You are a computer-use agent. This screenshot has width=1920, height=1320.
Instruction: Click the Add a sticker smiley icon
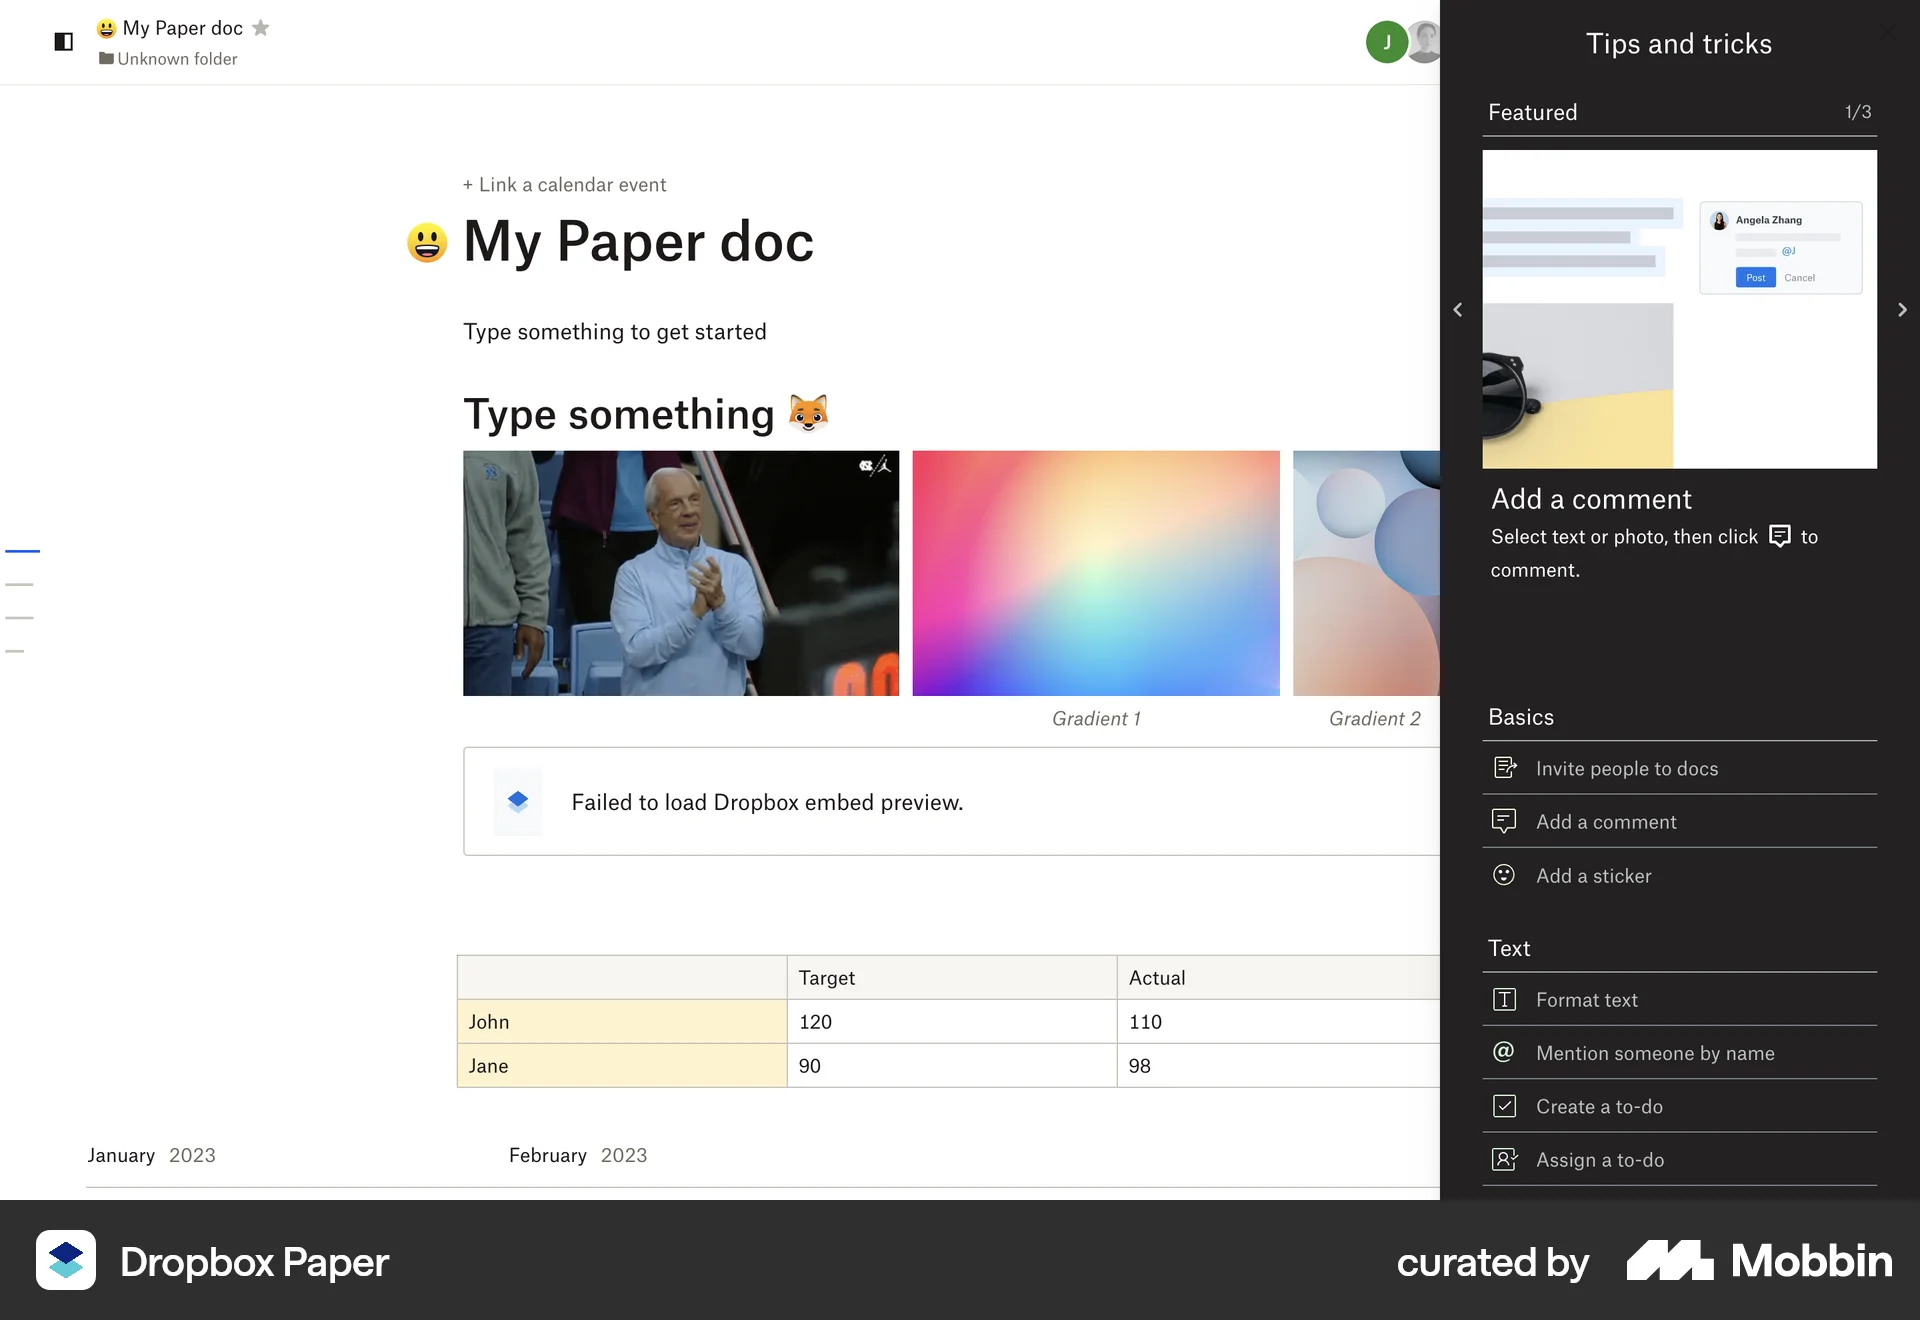click(1504, 875)
